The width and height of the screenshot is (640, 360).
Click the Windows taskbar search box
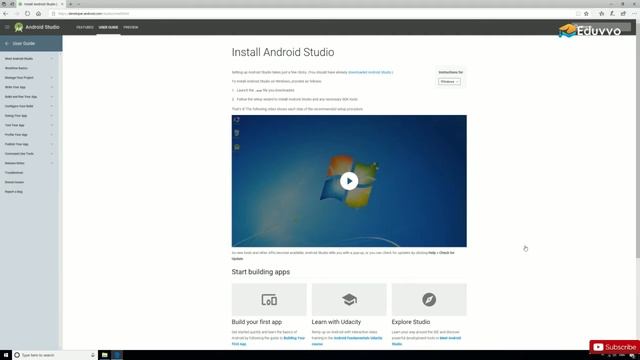(x=54, y=355)
